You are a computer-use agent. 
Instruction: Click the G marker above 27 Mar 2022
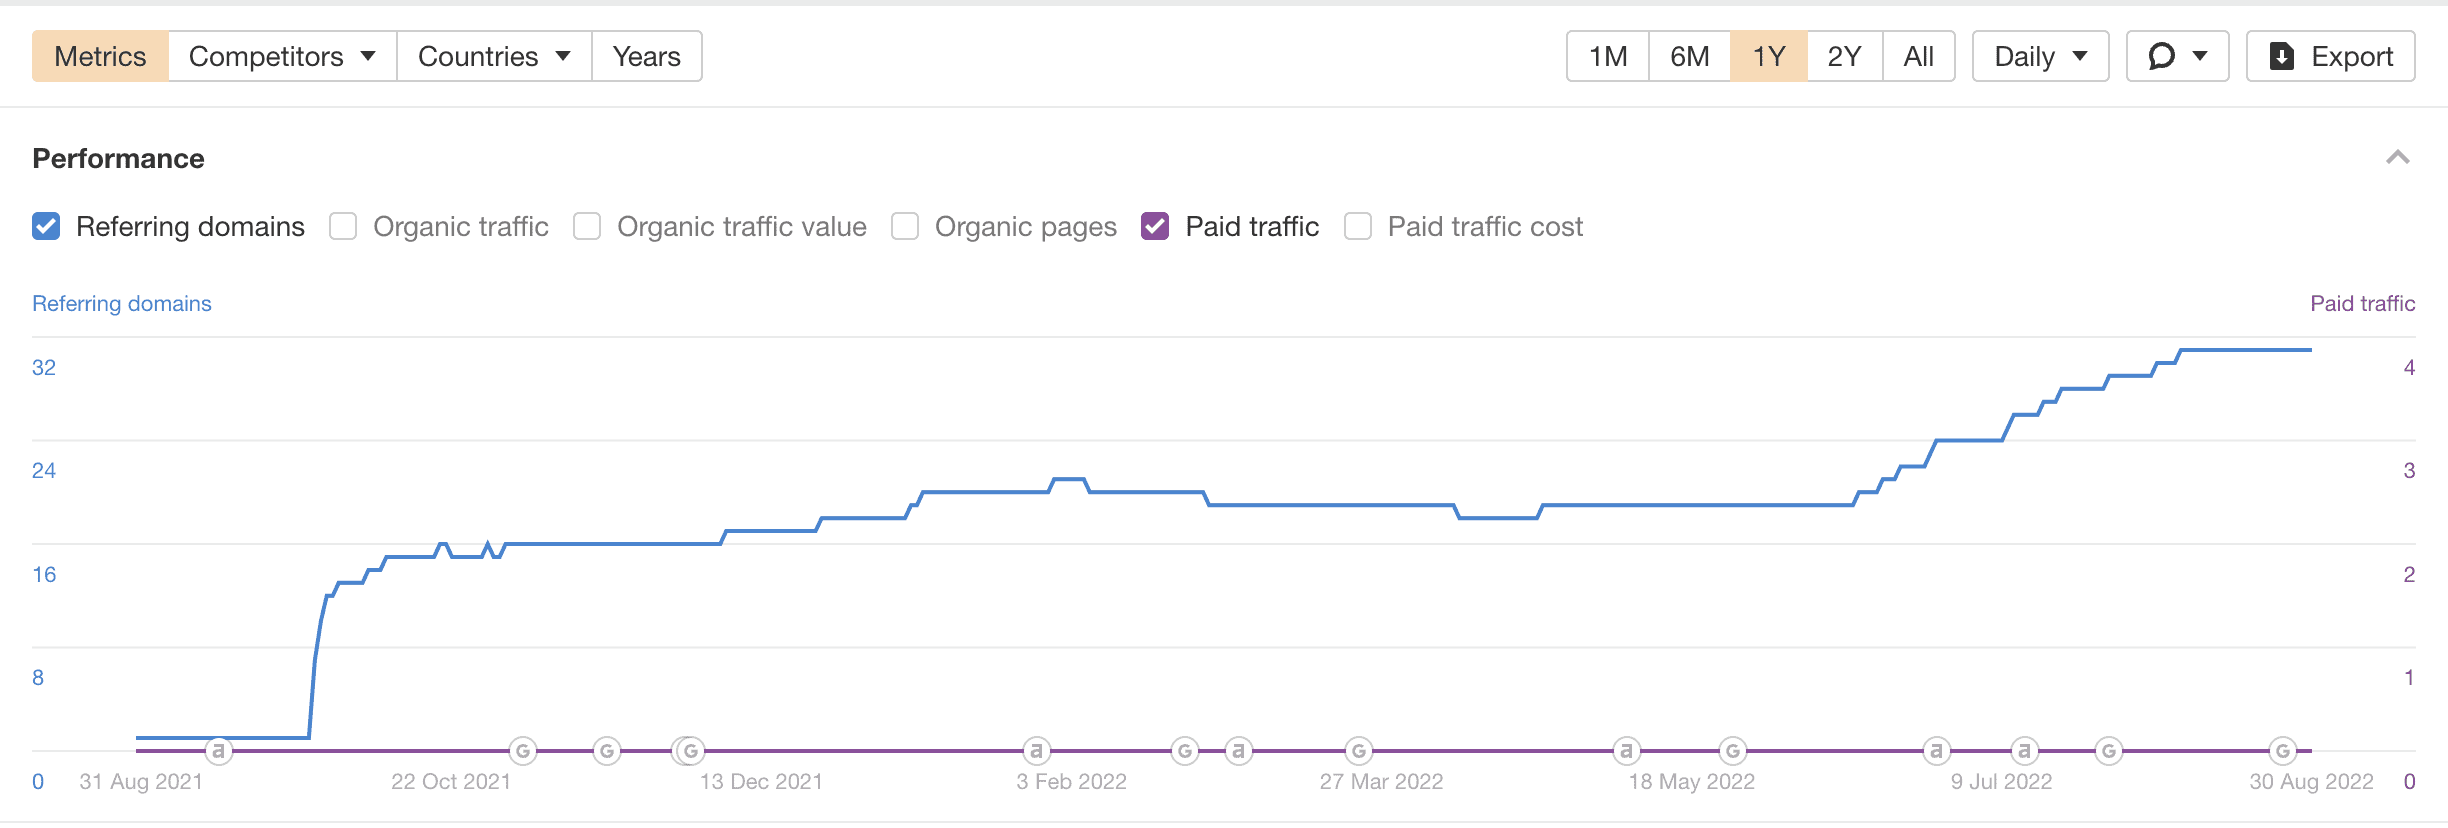tap(1359, 750)
